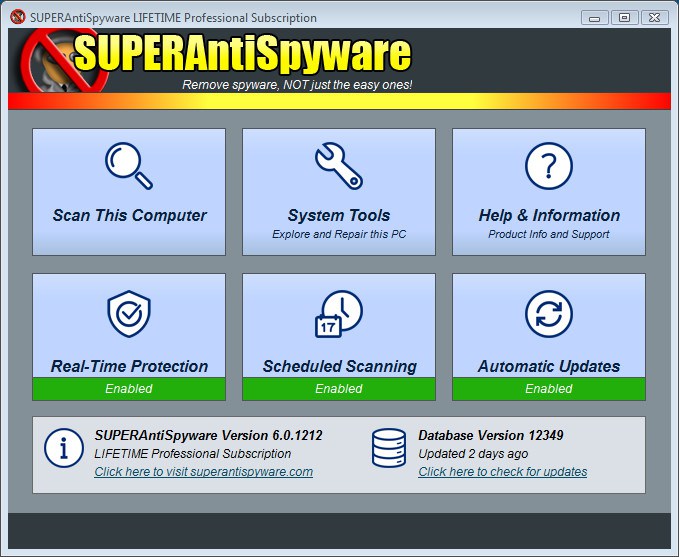
Task: Click the SUPERAntiSpyware title bar app icon
Action: 18,17
